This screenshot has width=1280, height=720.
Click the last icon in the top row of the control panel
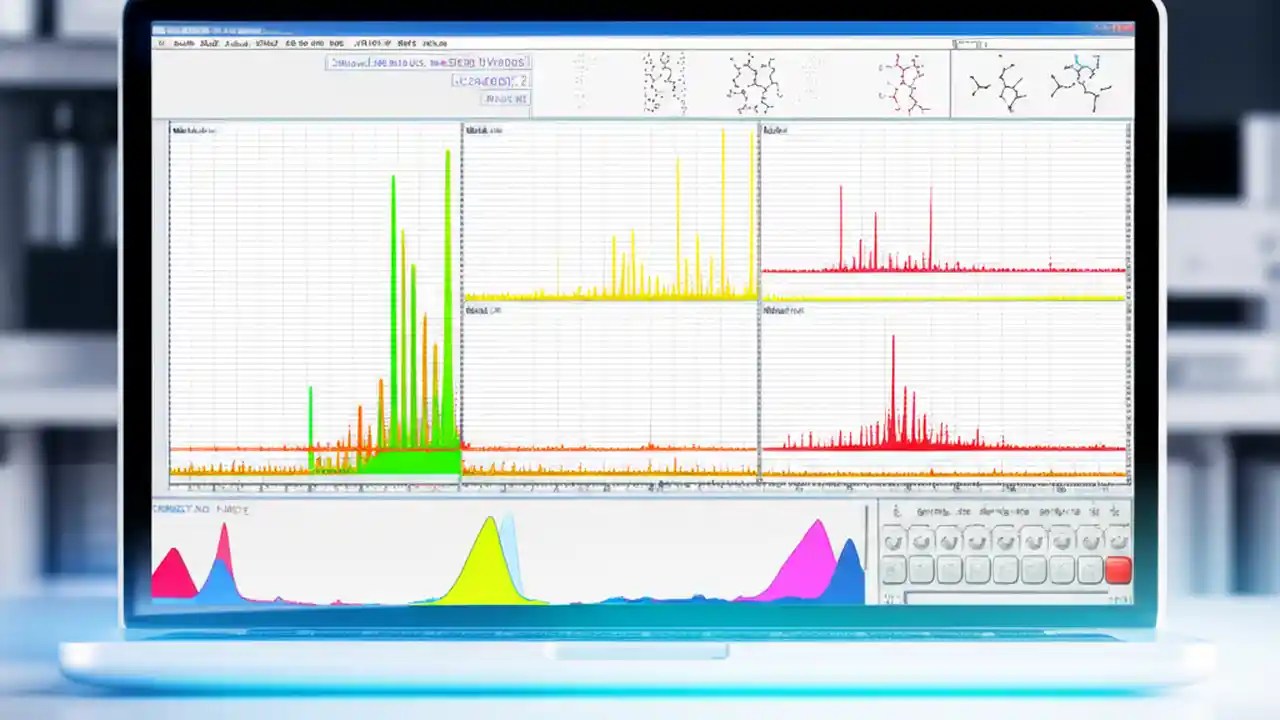1115,512
